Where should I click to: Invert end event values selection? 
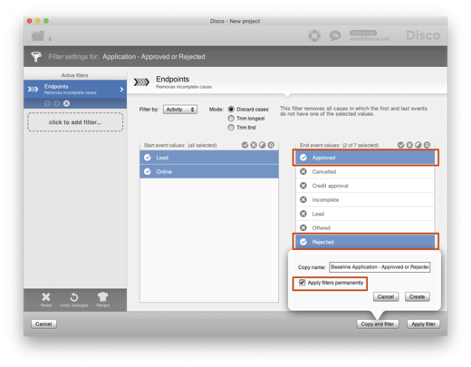click(x=418, y=145)
